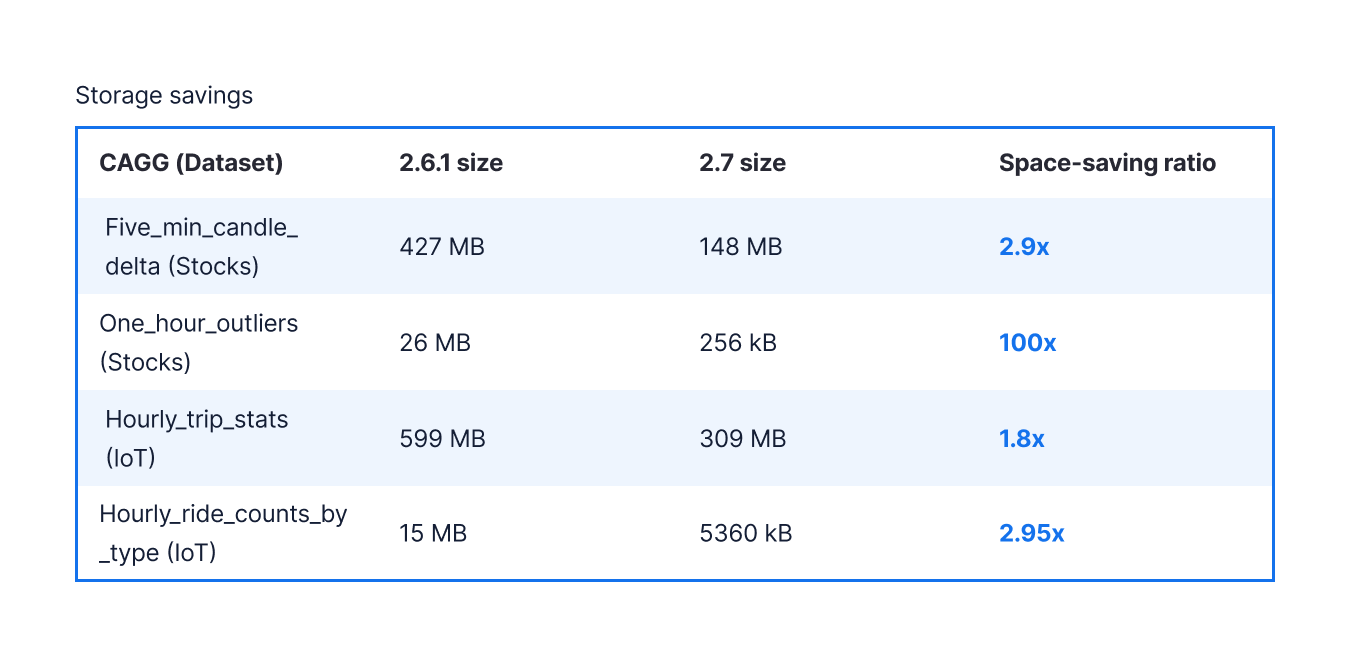This screenshot has height=654, width=1351.
Task: Select the Hourly_ride_counts_by_type (IoT) dataset cell
Action: coord(223,533)
